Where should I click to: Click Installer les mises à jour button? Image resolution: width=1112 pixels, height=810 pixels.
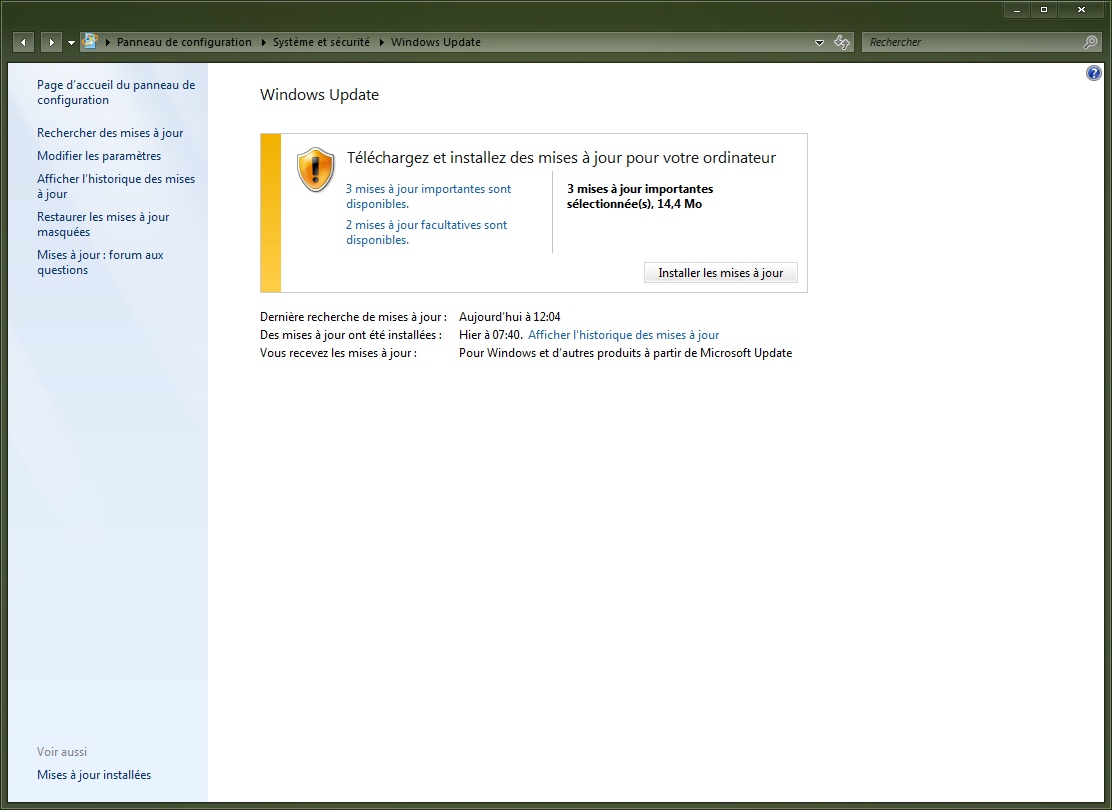(721, 272)
